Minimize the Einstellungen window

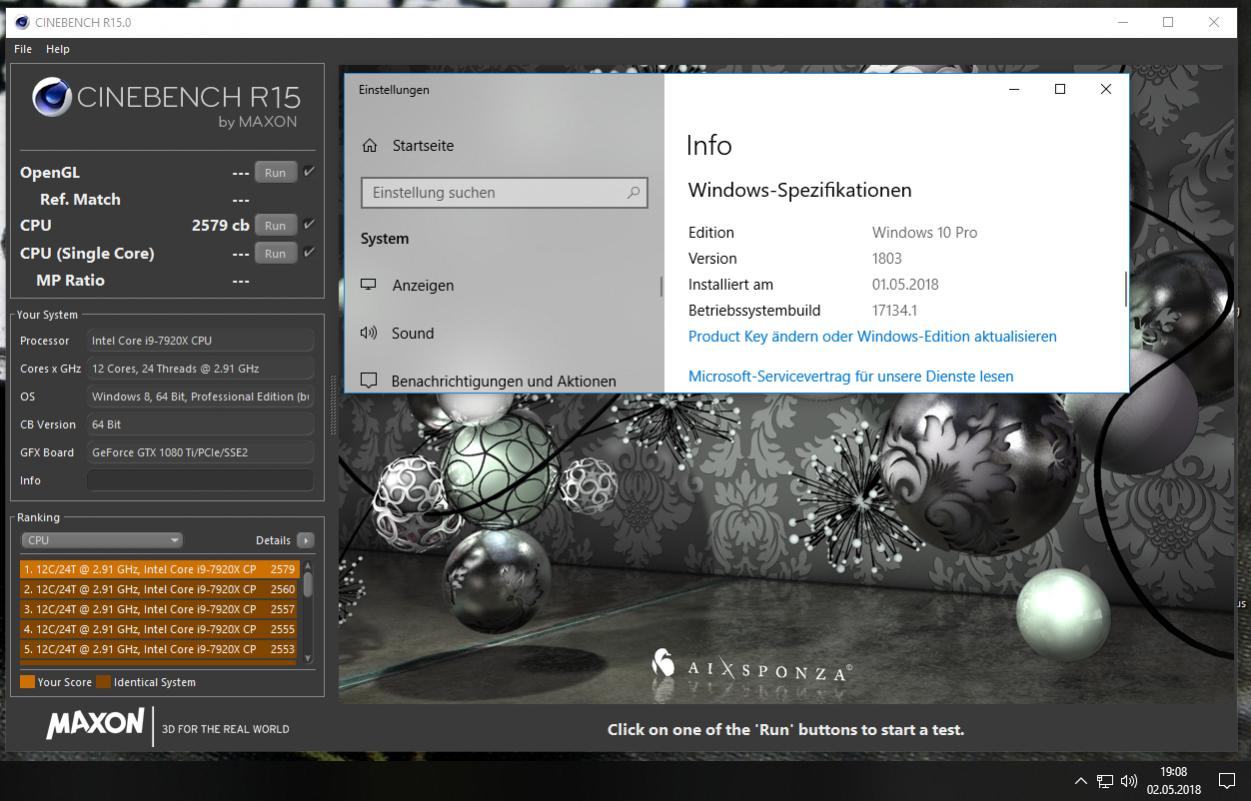coord(1014,89)
